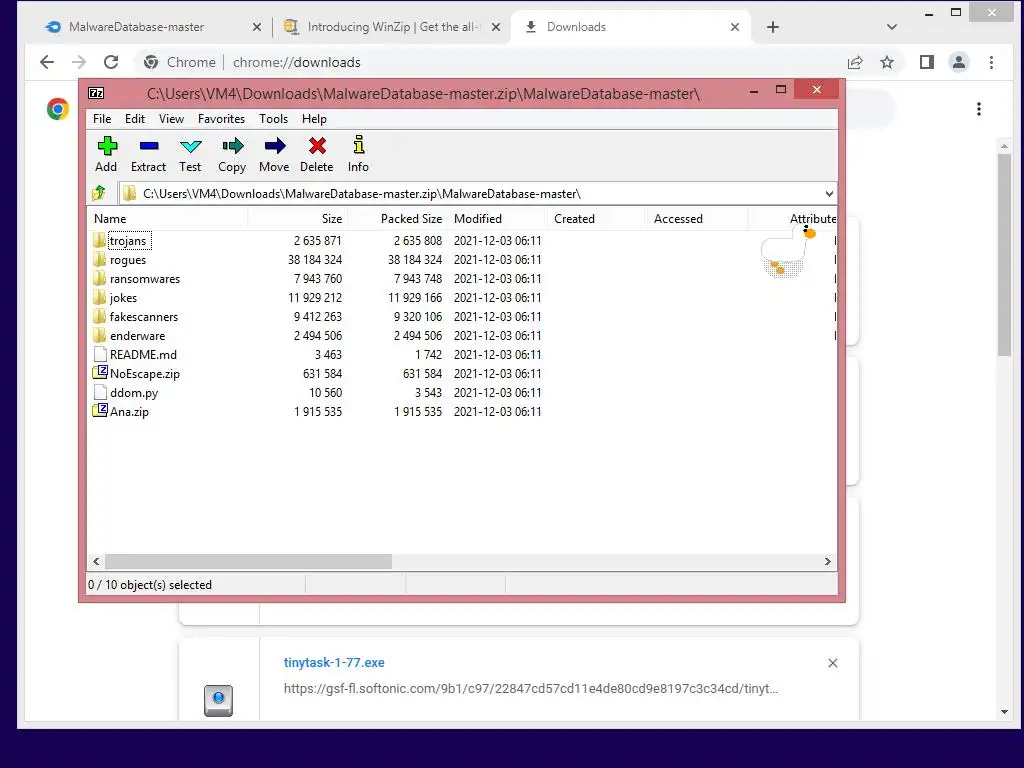Open the 7-Zip address path dropdown
1024x768 pixels.
[x=829, y=194]
